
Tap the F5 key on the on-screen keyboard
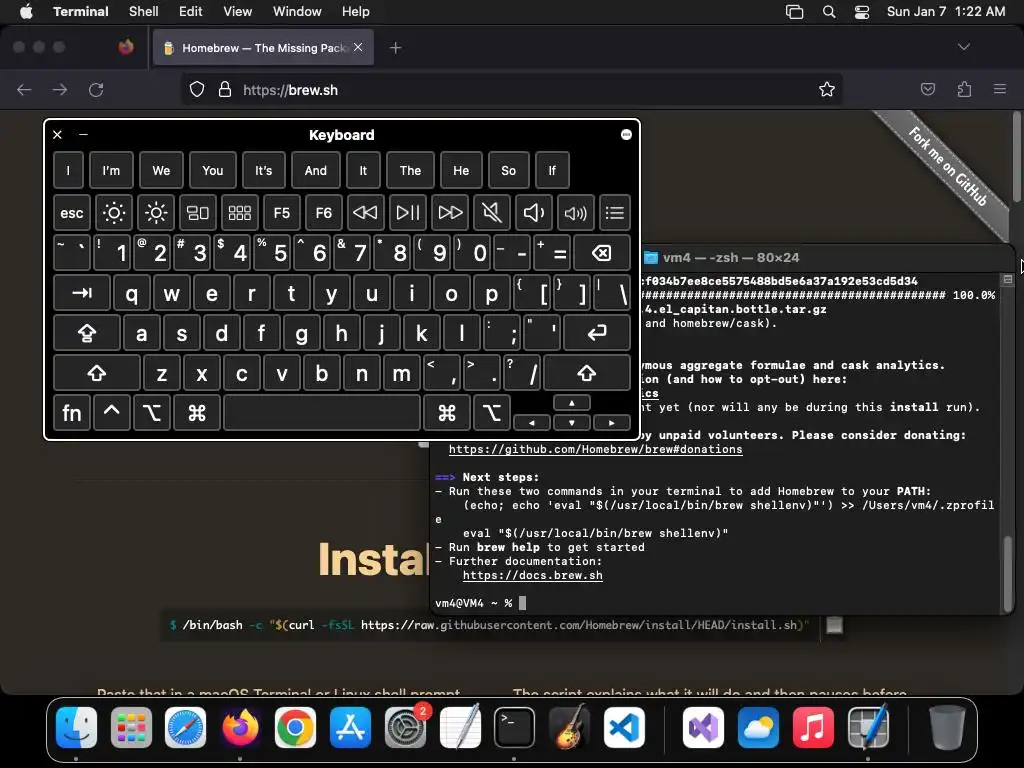[x=281, y=213]
